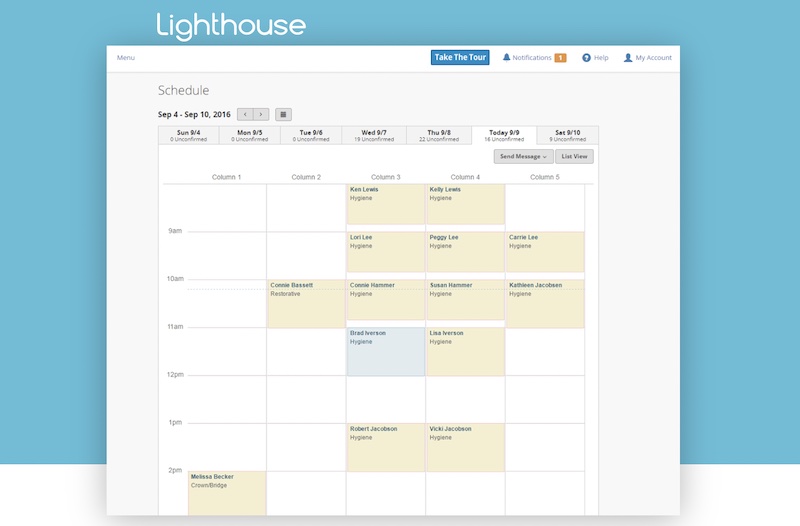This screenshot has height=526, width=800.
Task: Select the Tue 9/6 tab
Action: click(311, 135)
